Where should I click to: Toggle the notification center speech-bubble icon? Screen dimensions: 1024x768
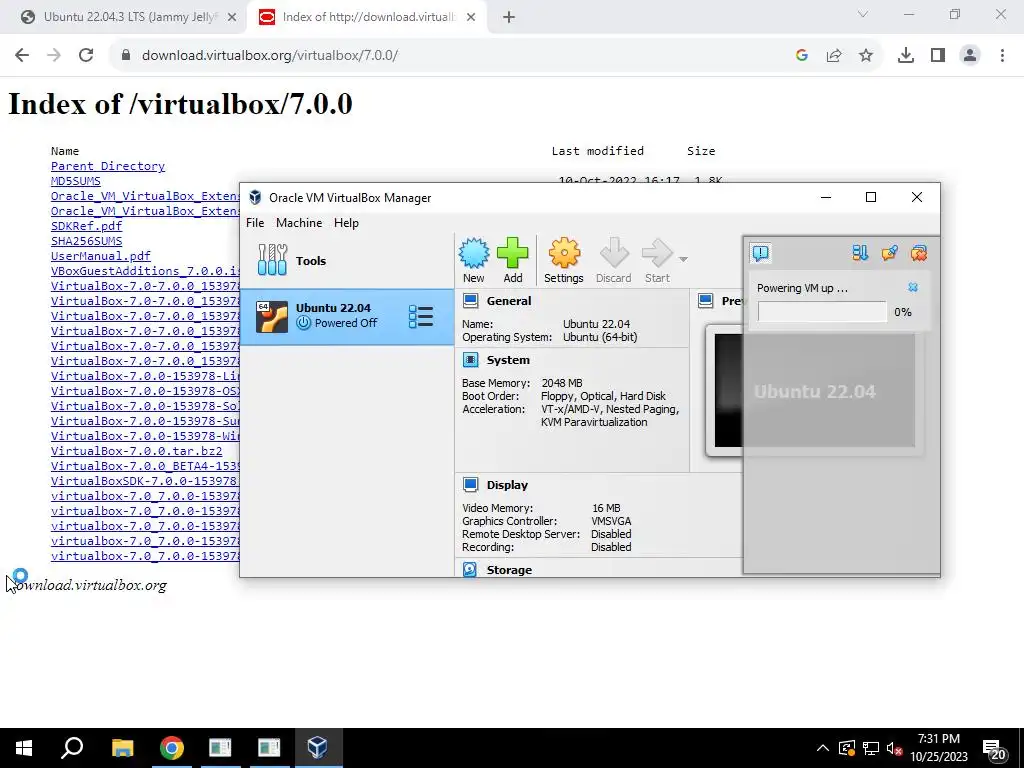pos(761,253)
